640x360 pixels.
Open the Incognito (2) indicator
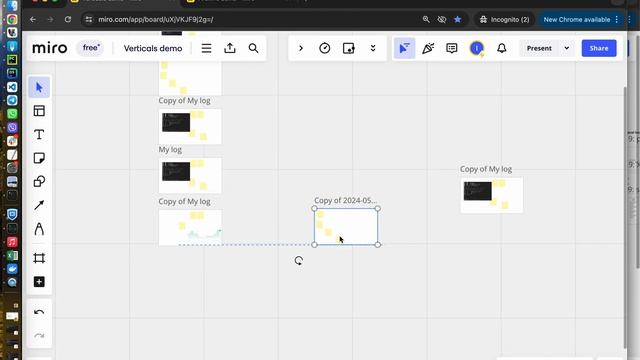[504, 19]
